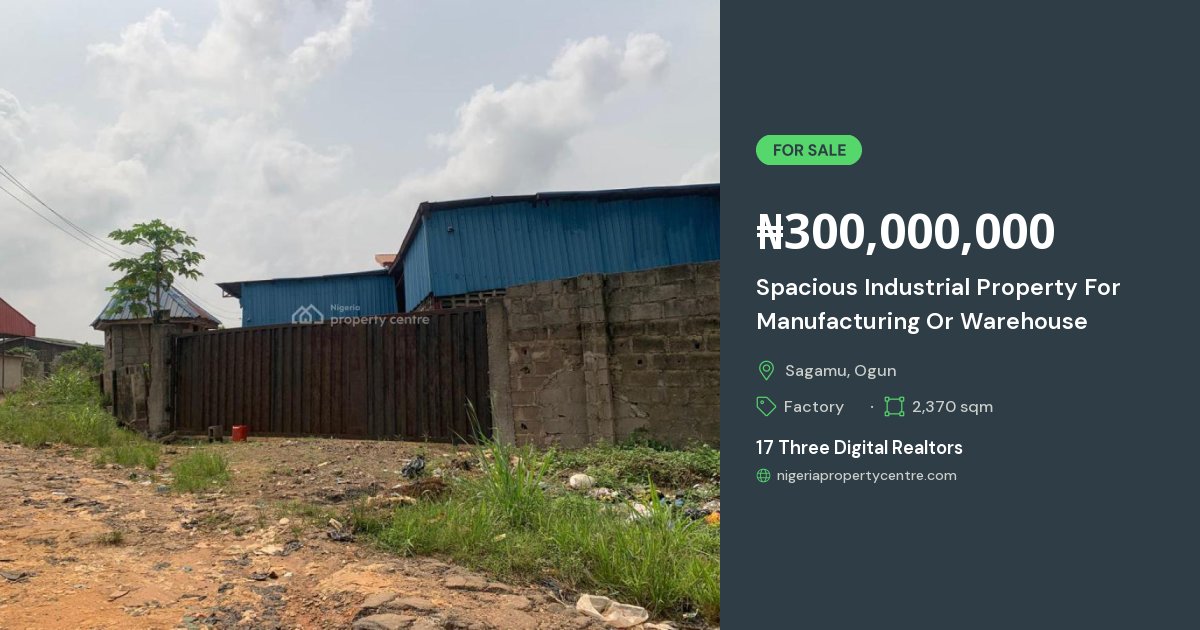Click the Factory property type label
Screen dimensions: 1200x630
[813, 407]
